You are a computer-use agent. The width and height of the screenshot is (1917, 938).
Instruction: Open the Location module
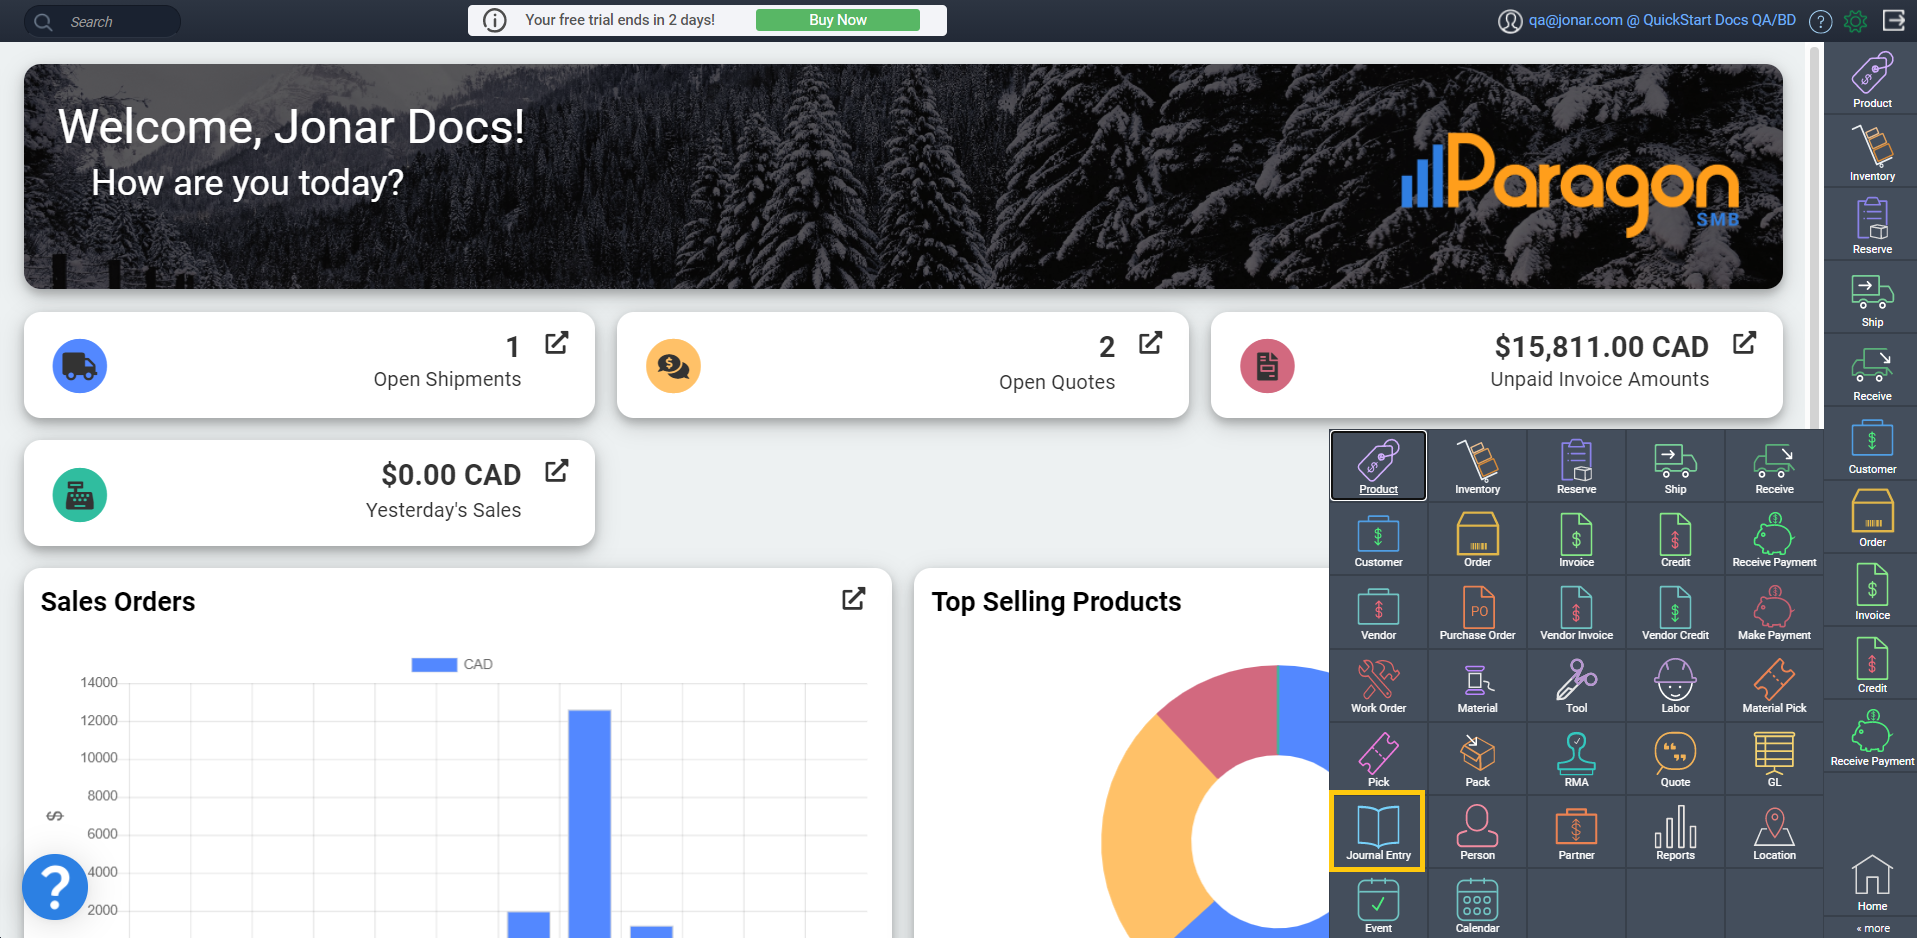tap(1774, 832)
